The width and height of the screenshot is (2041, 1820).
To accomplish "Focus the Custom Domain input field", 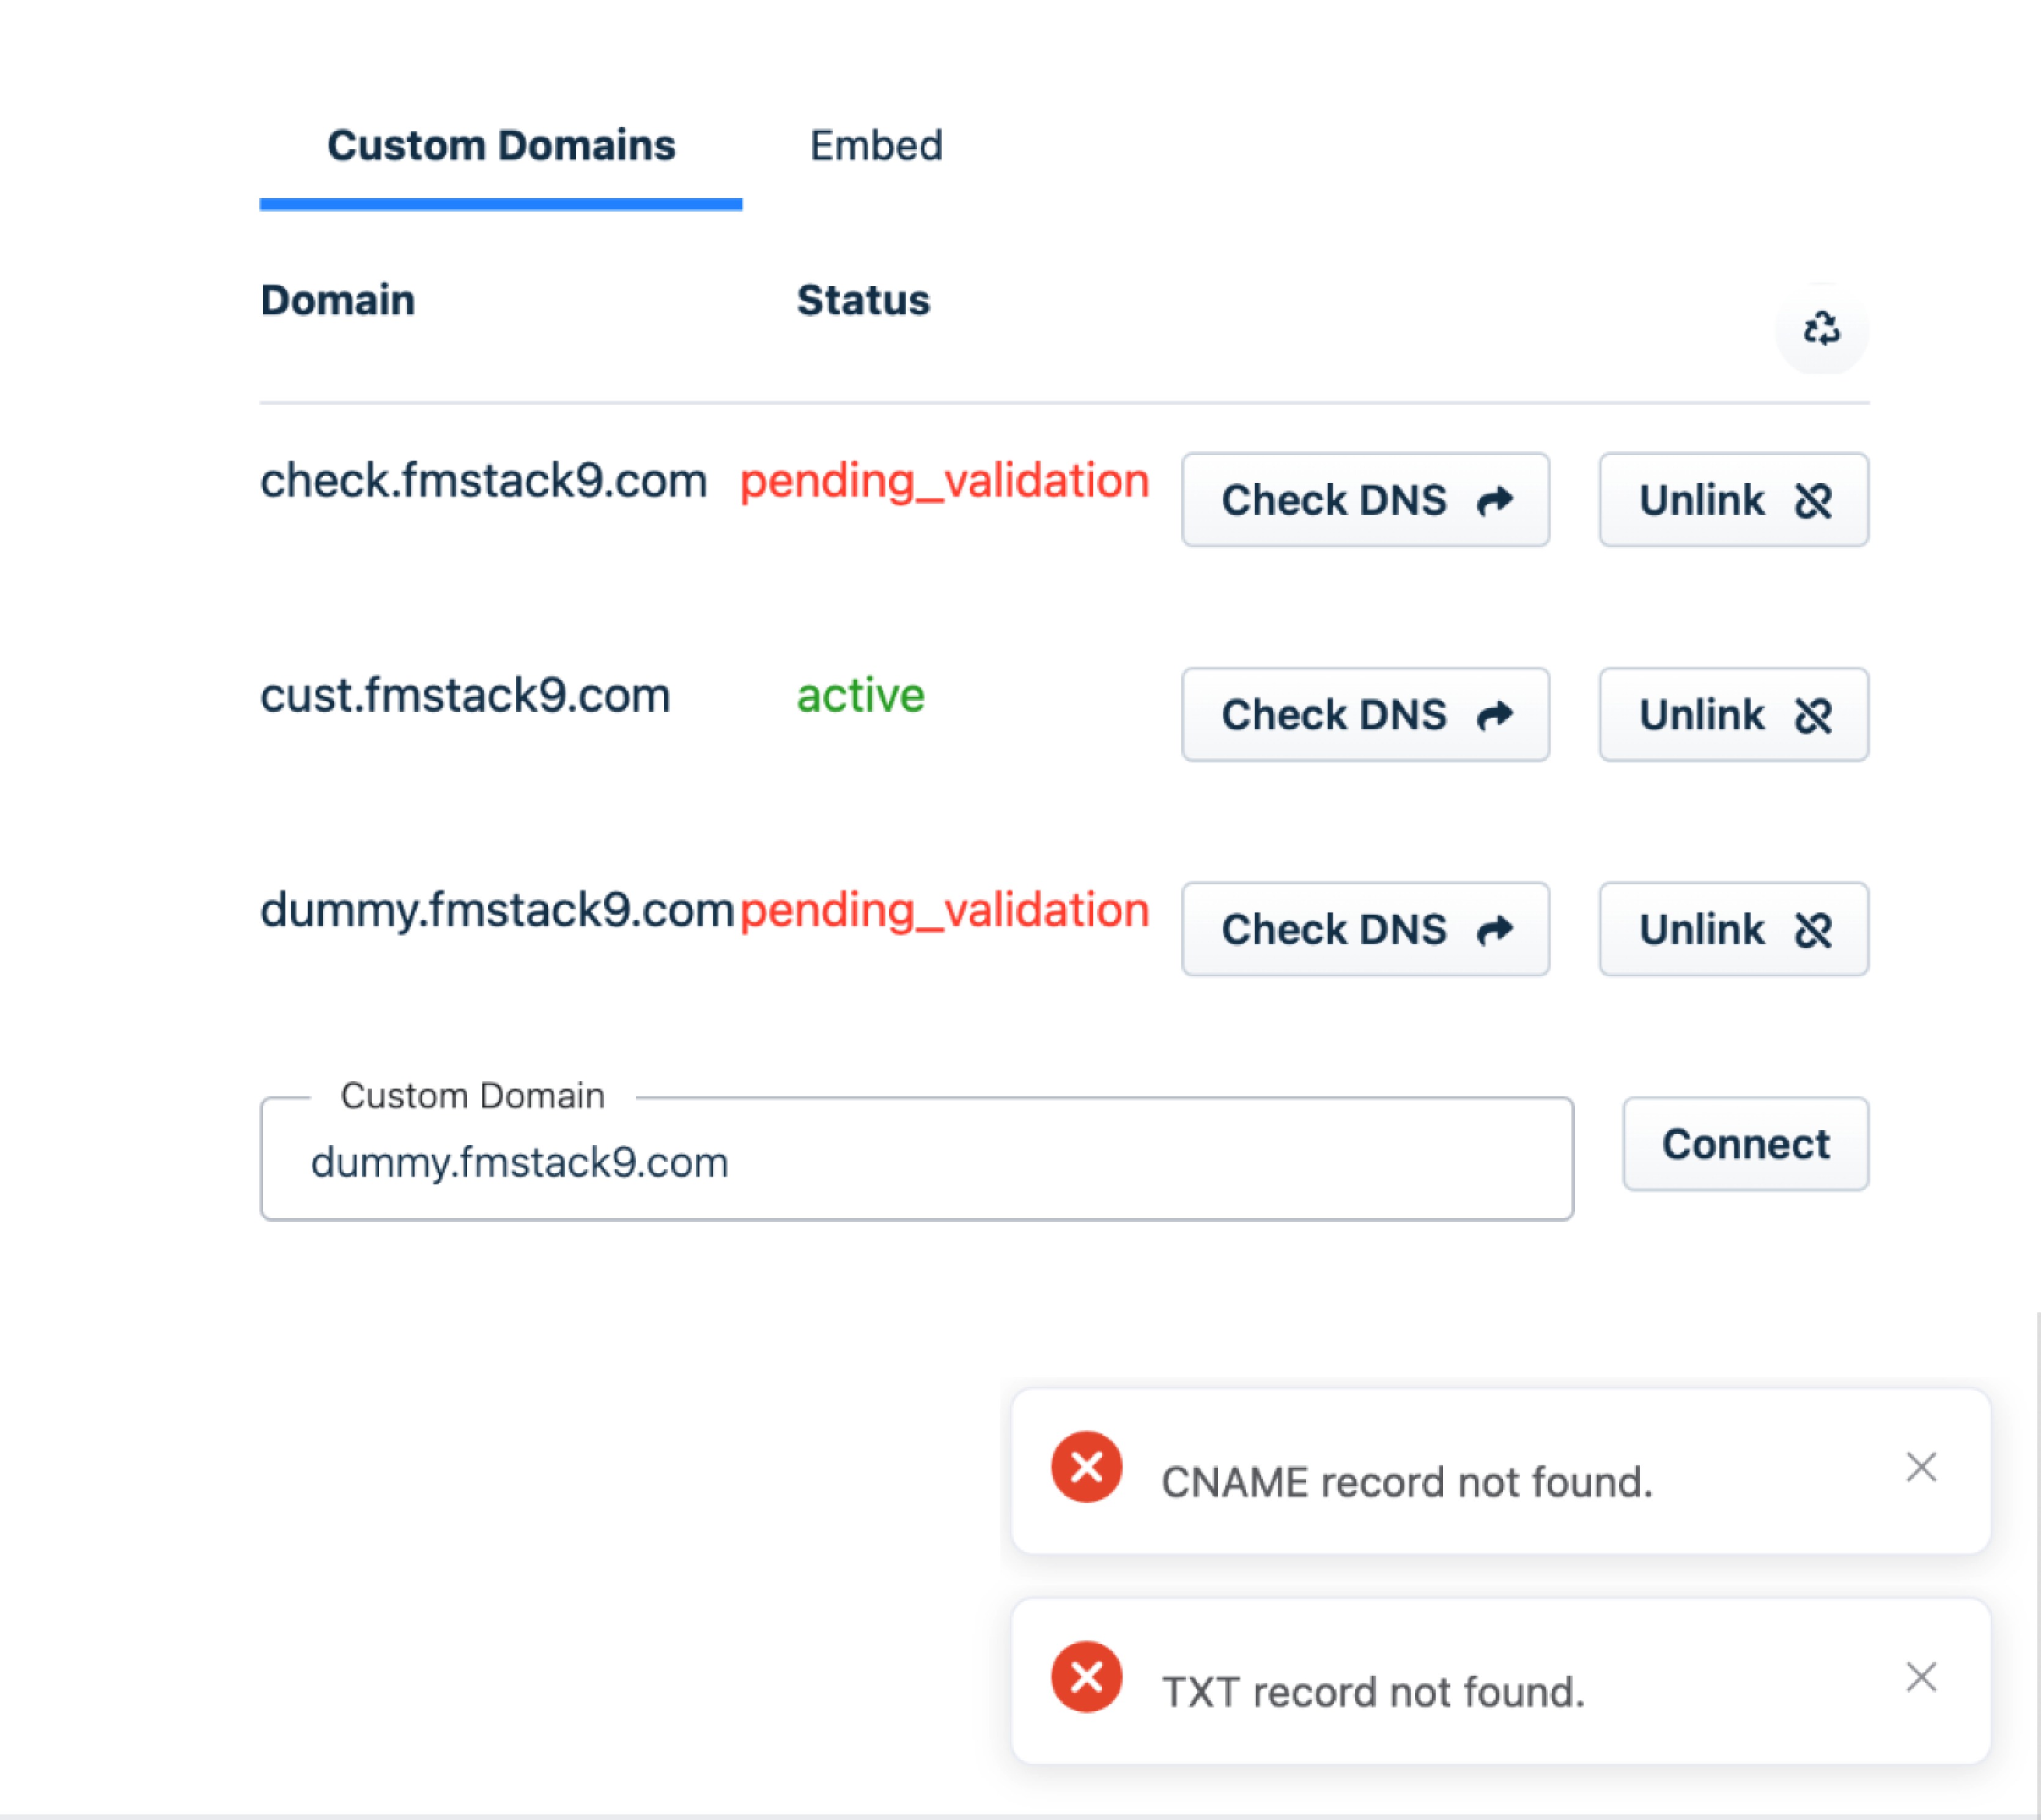I will point(916,1161).
